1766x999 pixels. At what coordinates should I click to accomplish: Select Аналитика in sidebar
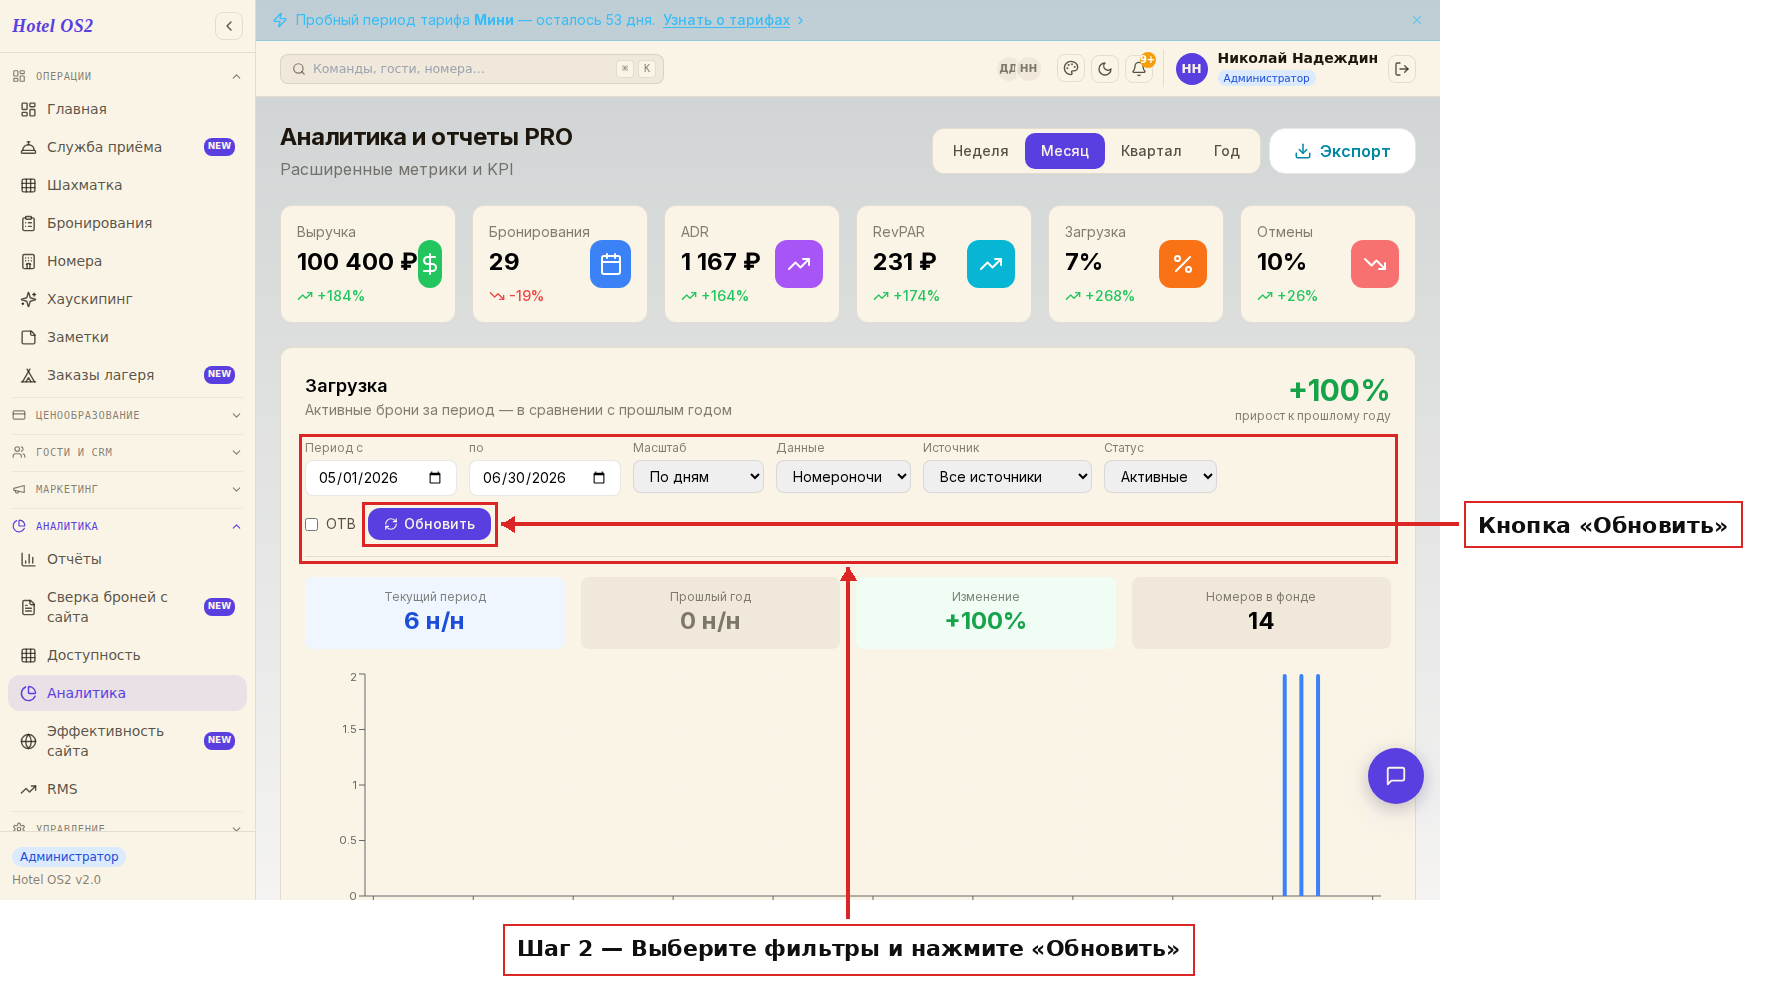(127, 693)
